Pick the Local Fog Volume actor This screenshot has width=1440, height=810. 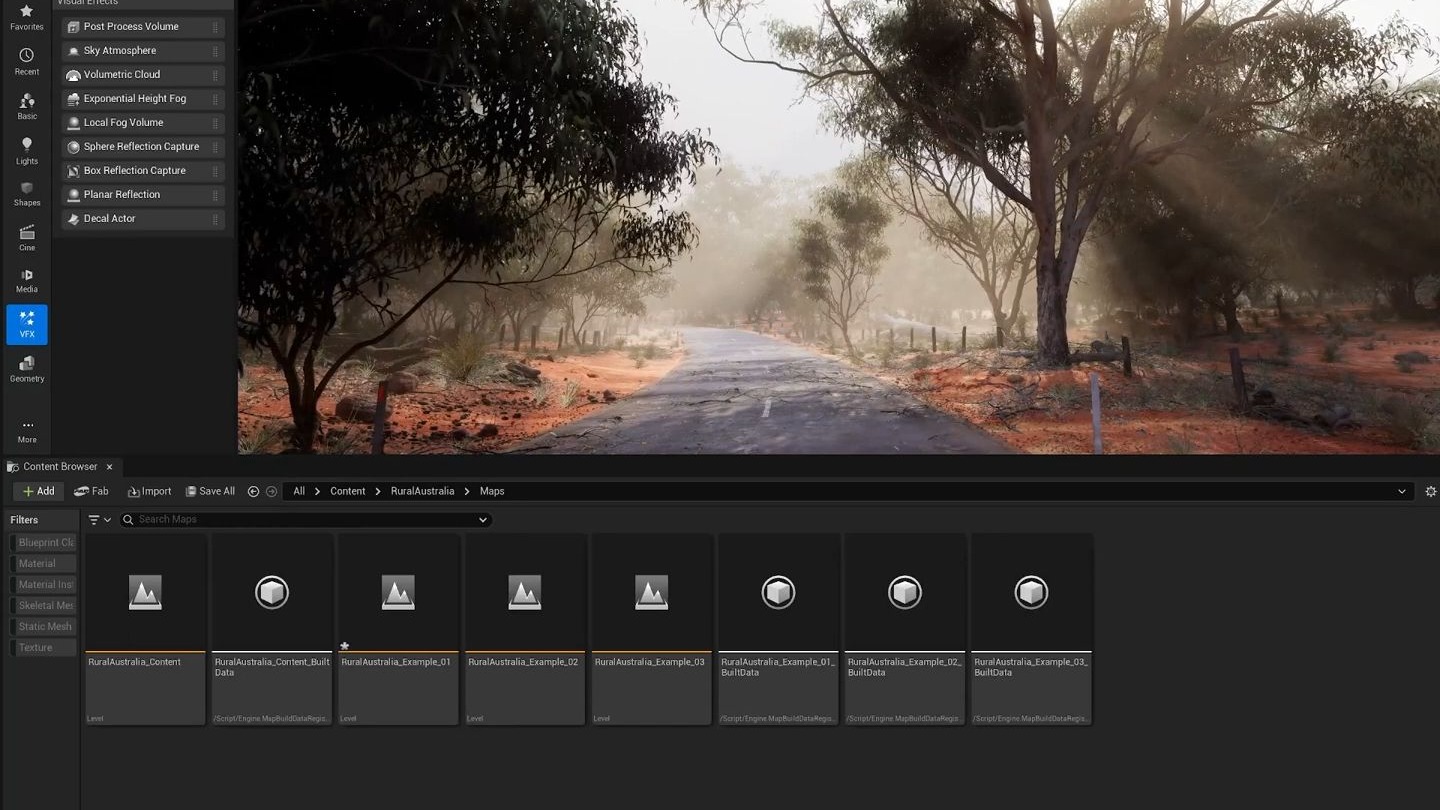143,123
